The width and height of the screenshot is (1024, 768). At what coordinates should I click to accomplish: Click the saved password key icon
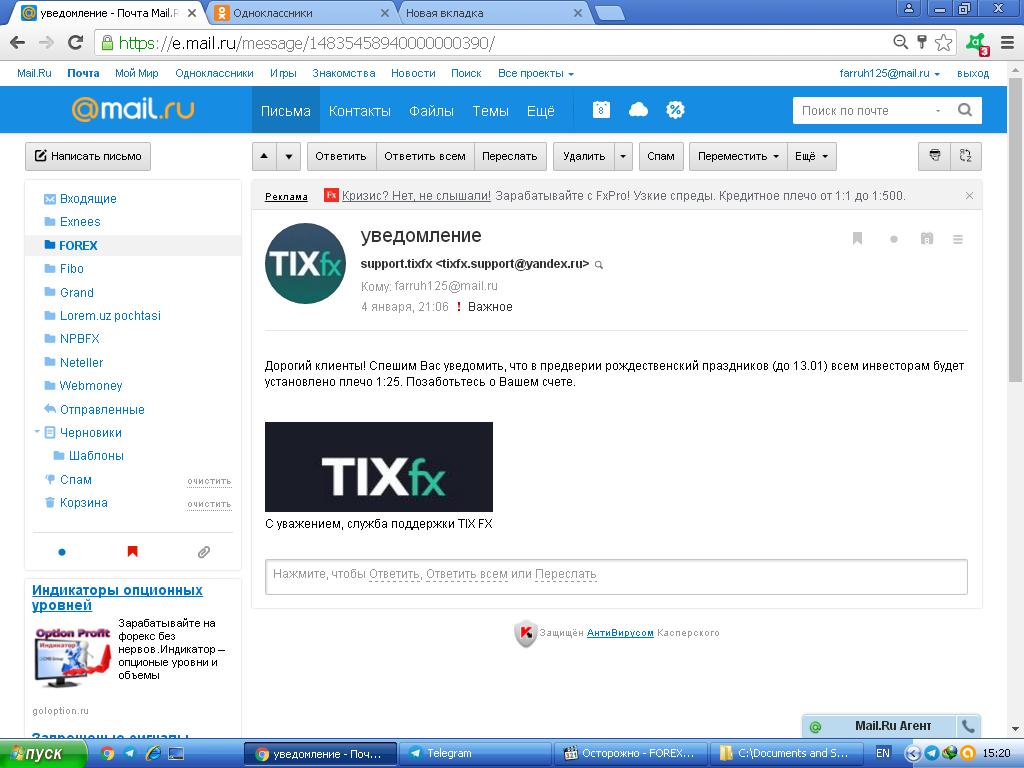tap(921, 43)
